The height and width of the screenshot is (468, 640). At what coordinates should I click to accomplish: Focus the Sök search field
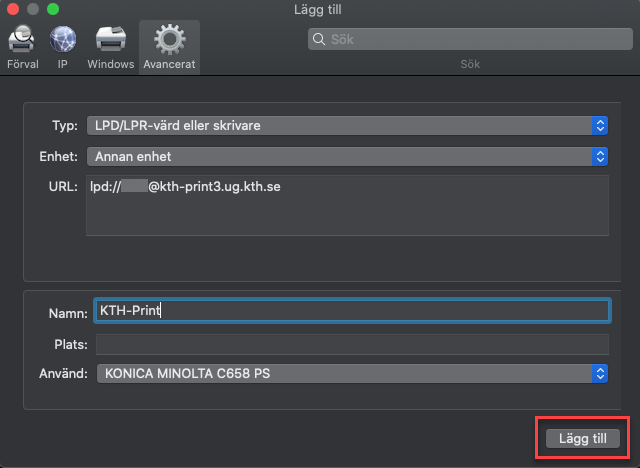coord(470,40)
